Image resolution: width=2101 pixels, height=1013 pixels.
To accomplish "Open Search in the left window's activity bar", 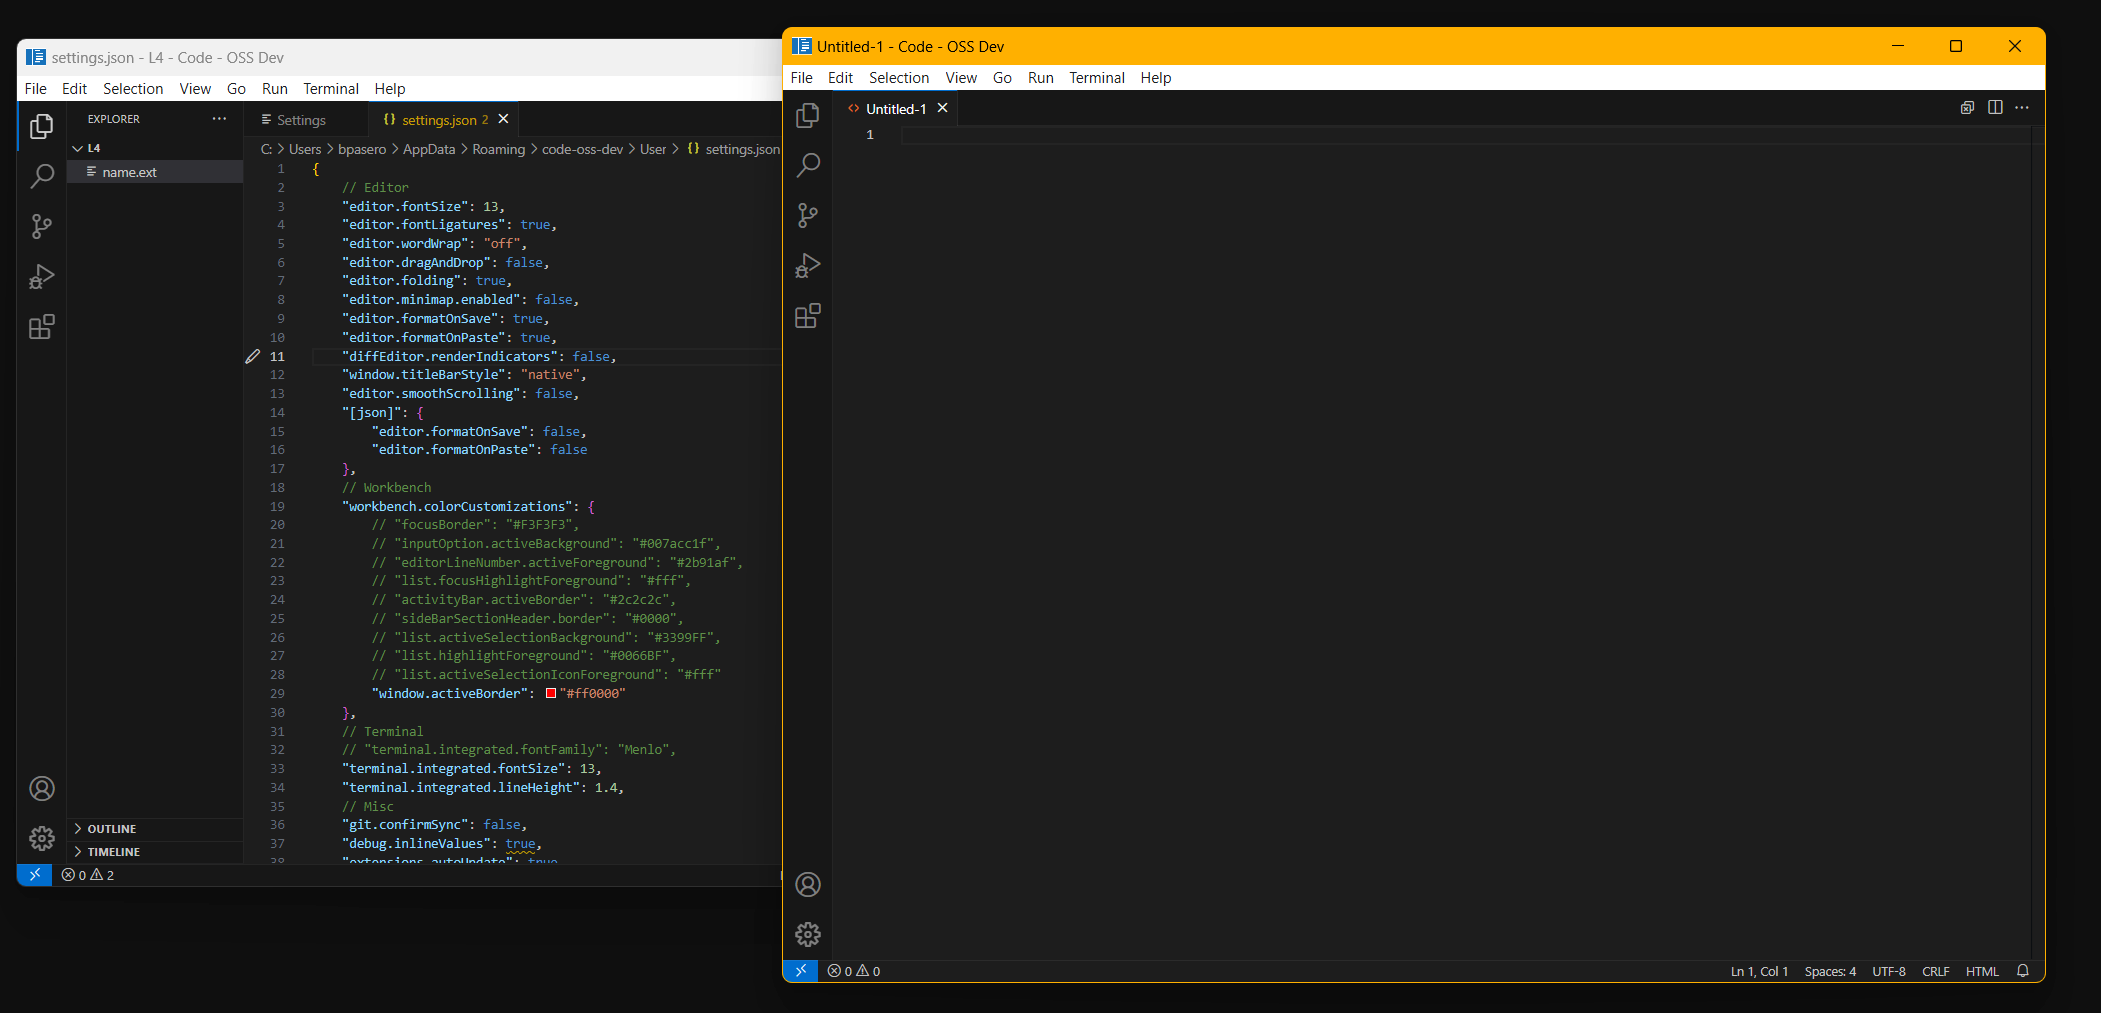I will [x=41, y=175].
